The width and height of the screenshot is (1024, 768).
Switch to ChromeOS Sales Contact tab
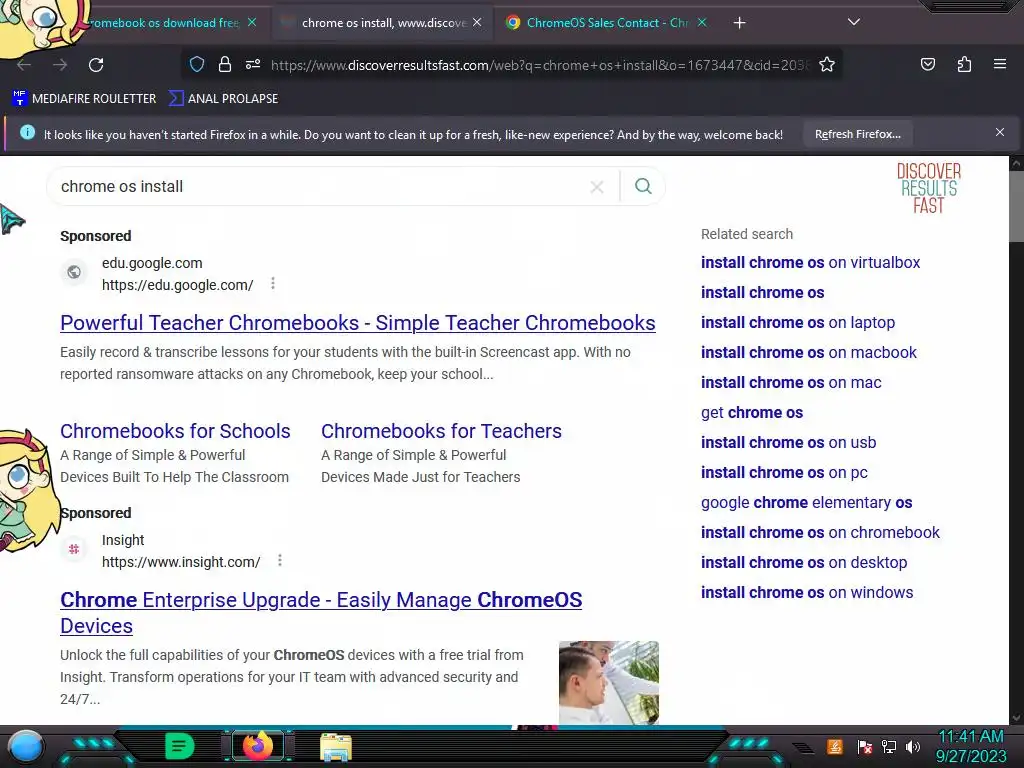click(607, 23)
